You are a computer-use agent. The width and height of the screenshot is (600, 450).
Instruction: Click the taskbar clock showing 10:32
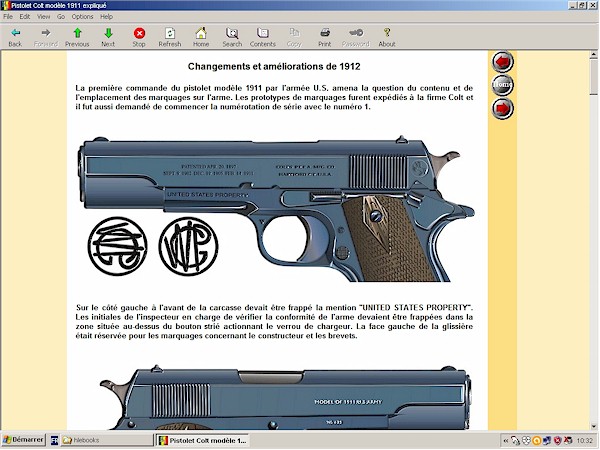(x=584, y=441)
